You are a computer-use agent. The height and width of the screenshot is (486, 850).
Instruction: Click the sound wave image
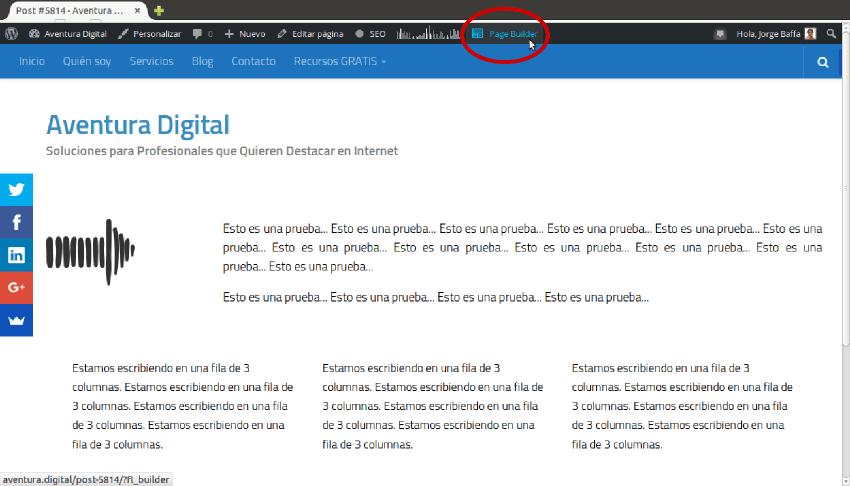(90, 252)
